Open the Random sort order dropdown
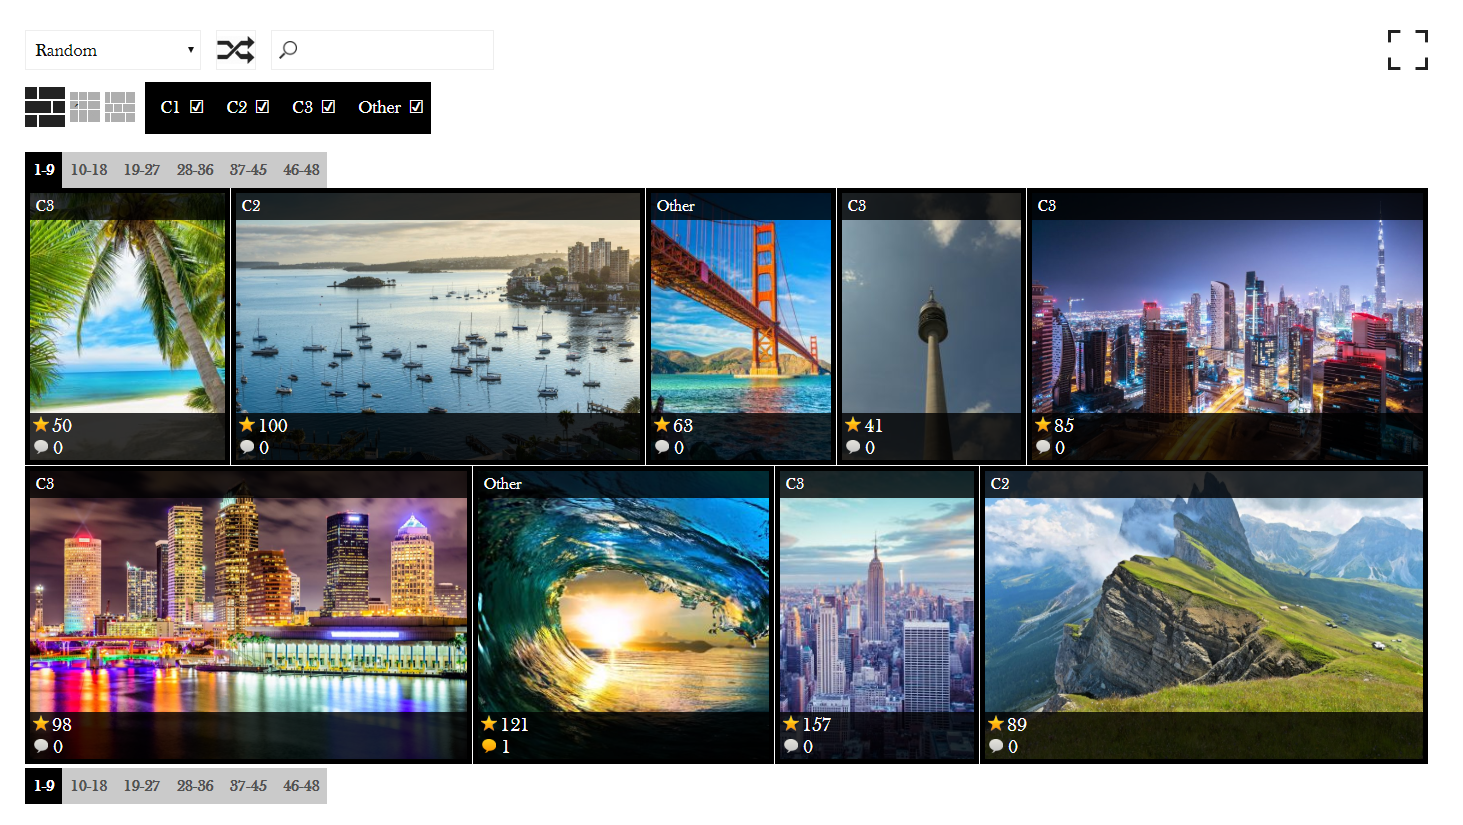This screenshot has height=825, width=1463. pyautogui.click(x=113, y=50)
